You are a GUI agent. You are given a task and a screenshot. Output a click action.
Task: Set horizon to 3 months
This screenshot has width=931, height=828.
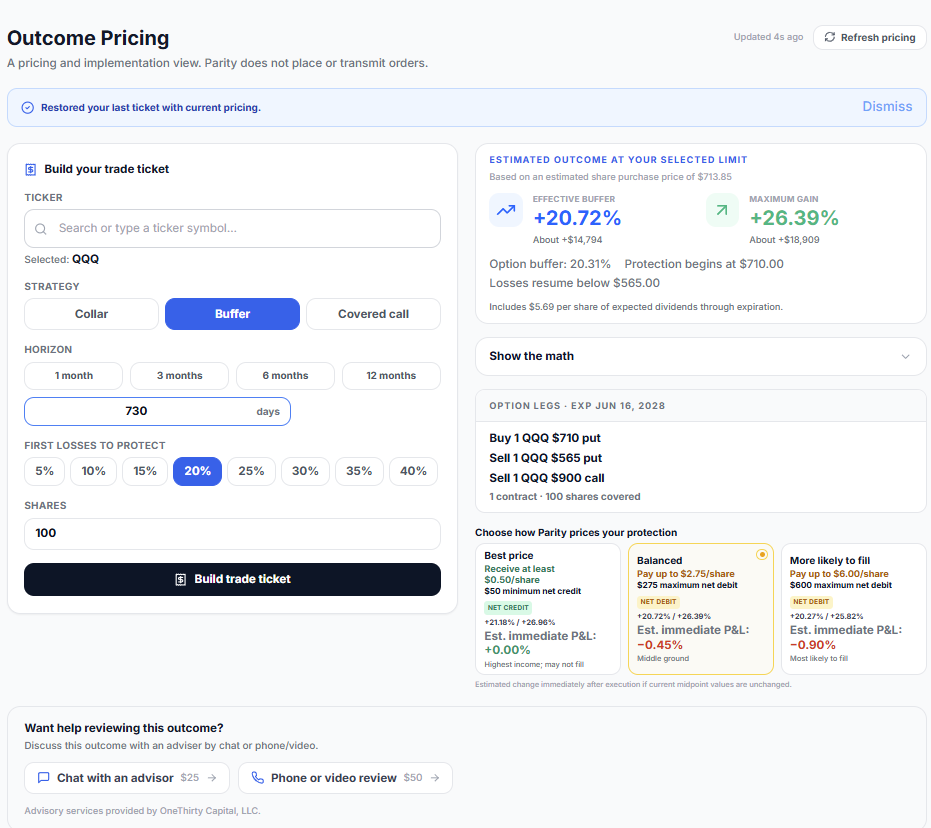click(x=179, y=376)
